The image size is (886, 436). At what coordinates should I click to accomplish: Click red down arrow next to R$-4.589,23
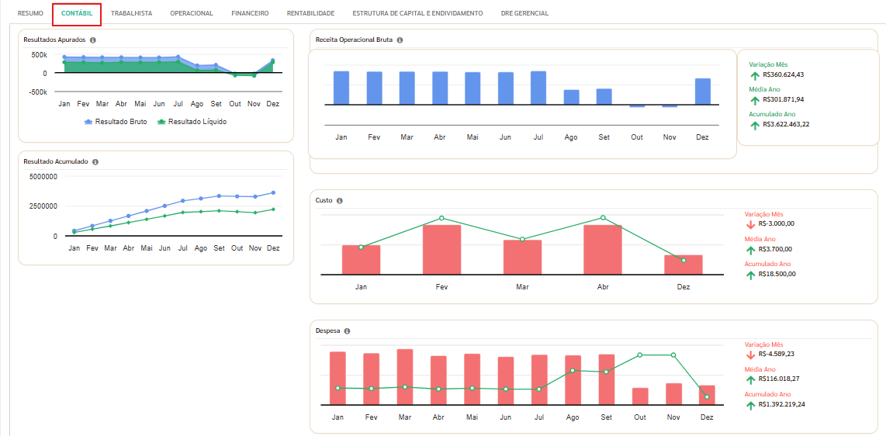coord(751,355)
